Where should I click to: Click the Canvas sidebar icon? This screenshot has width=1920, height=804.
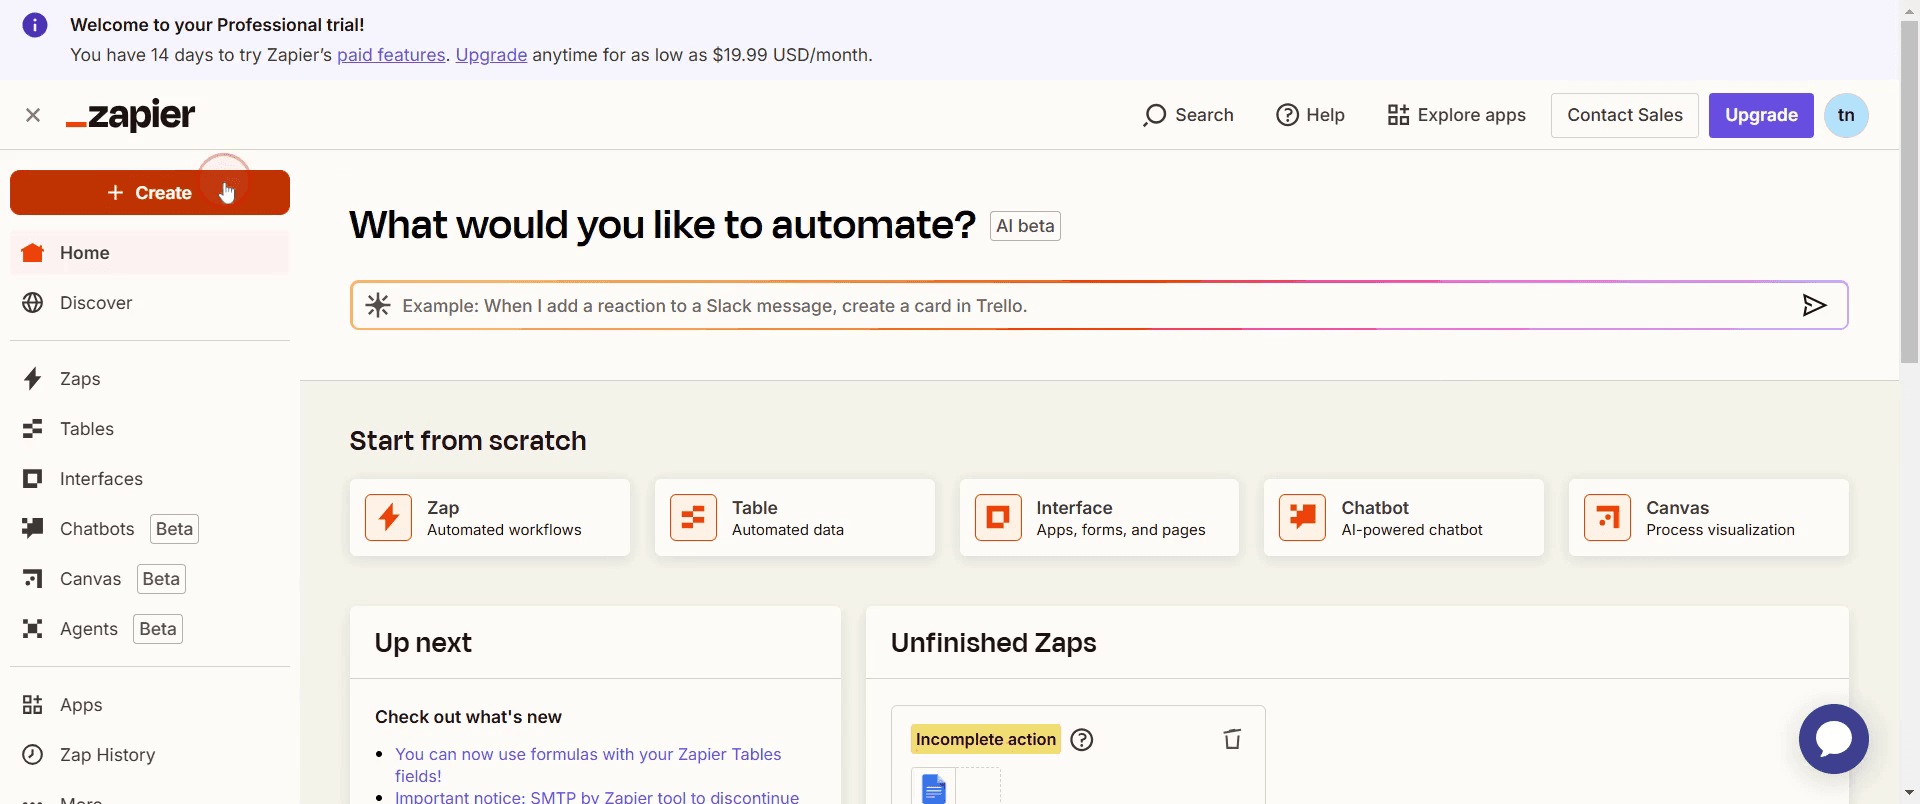33,579
